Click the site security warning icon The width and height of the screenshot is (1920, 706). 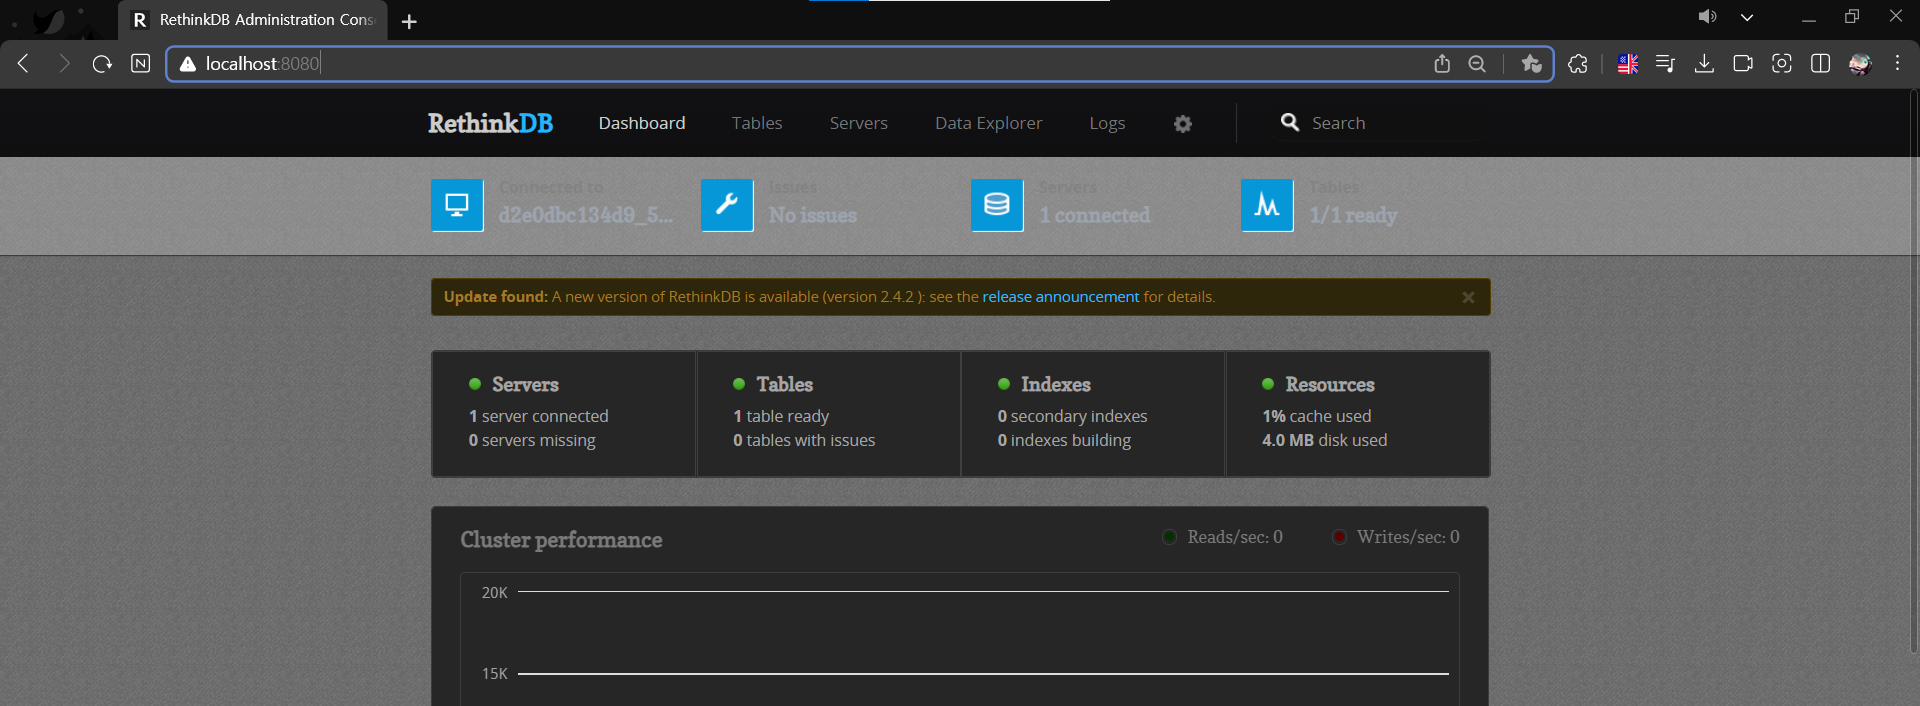click(187, 64)
